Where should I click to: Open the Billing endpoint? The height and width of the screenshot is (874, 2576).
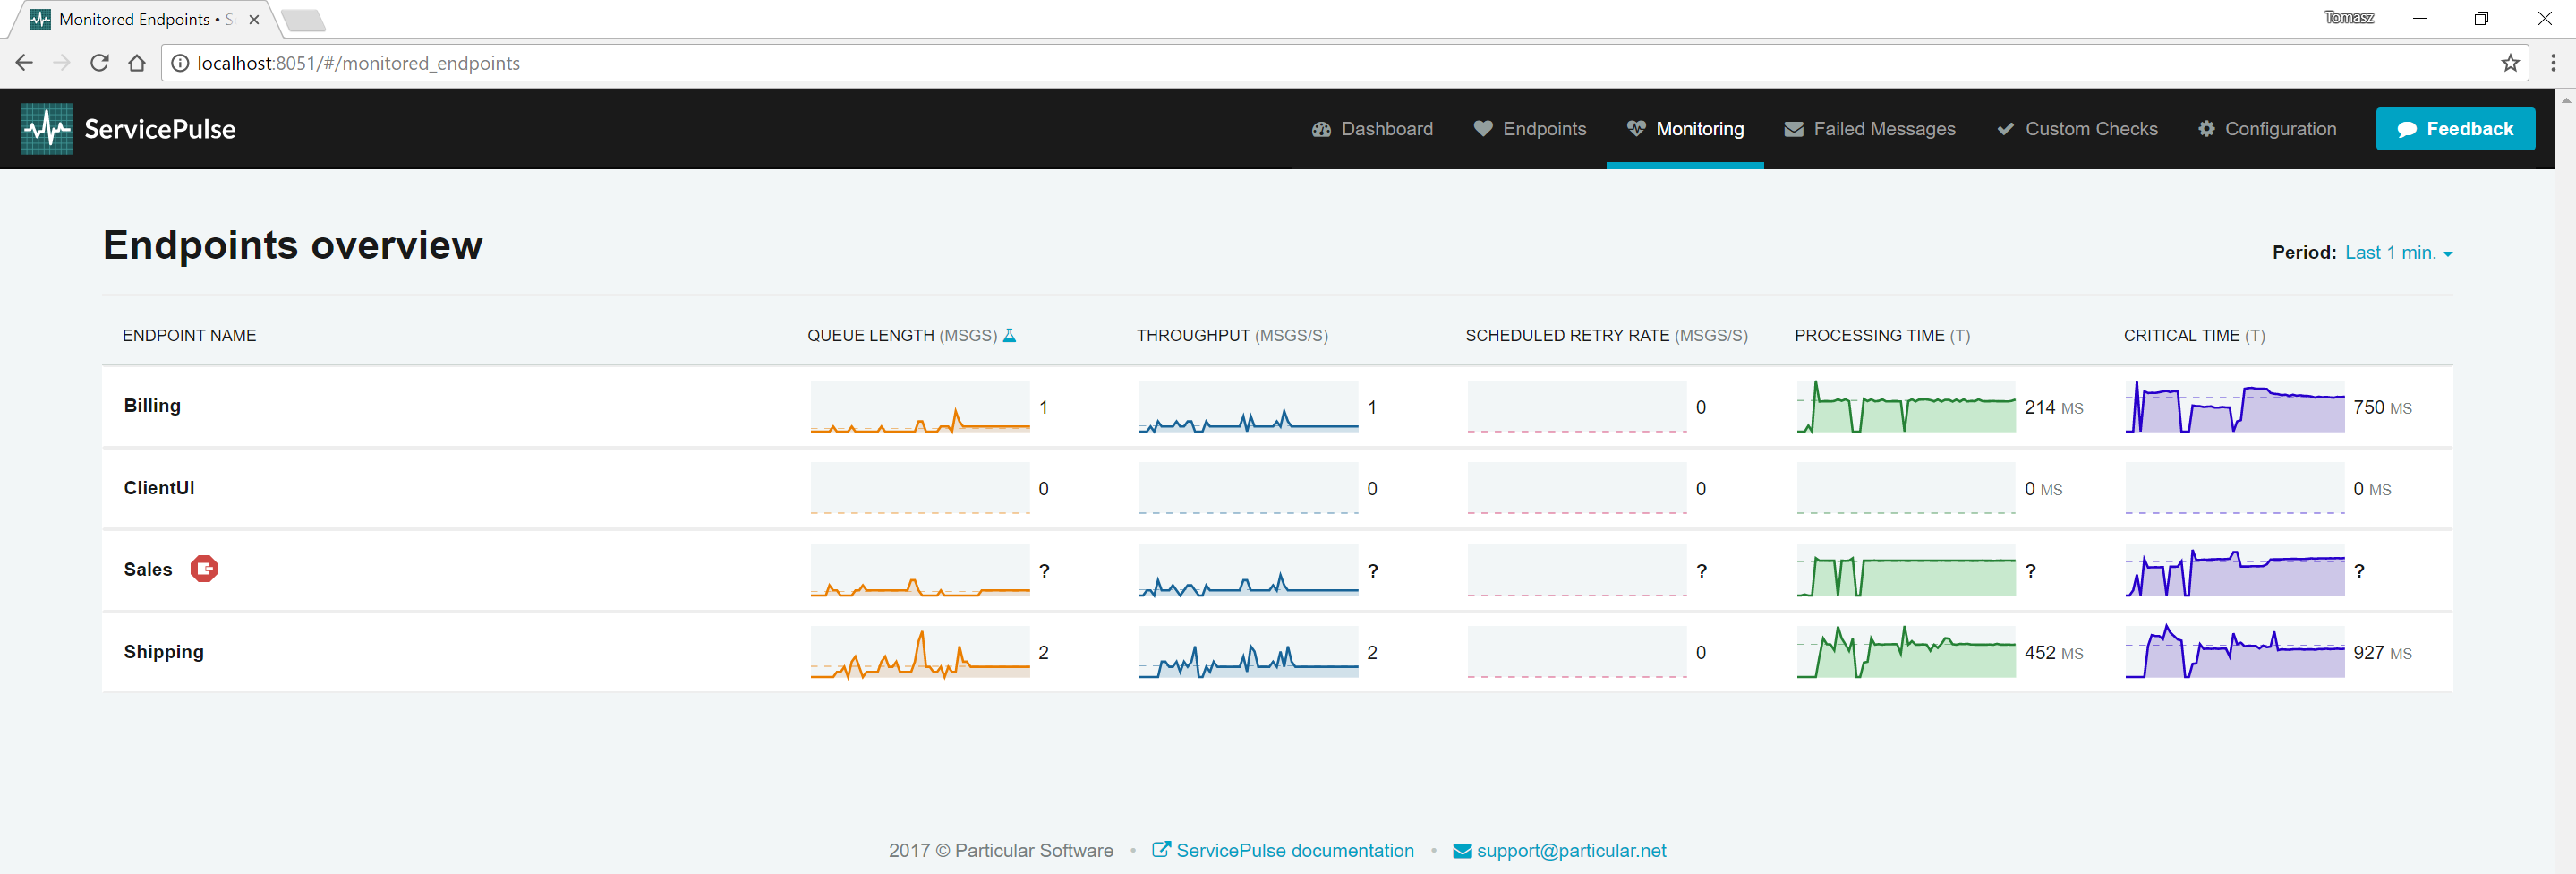point(152,406)
